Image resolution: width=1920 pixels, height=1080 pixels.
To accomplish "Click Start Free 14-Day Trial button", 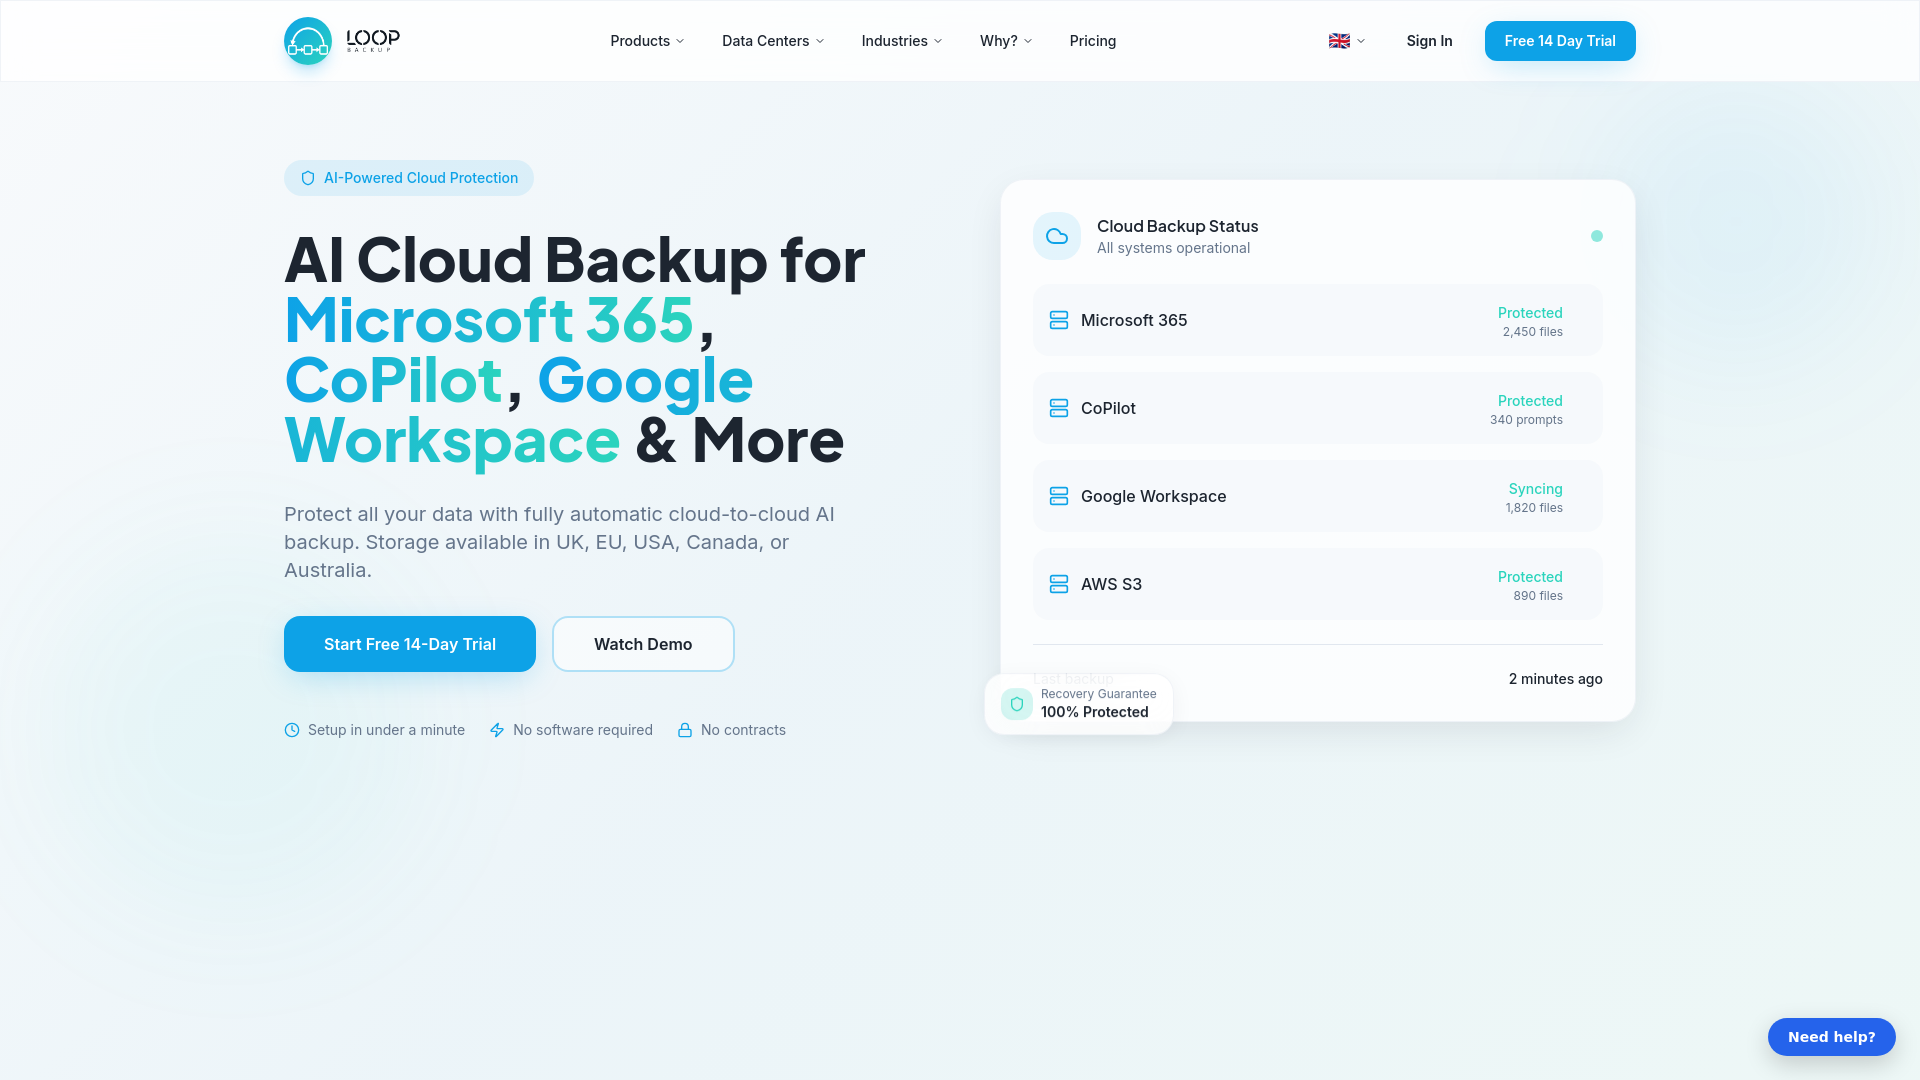I will [410, 644].
